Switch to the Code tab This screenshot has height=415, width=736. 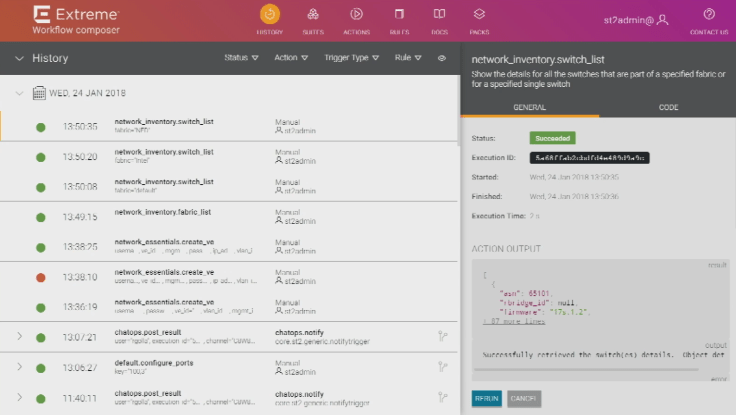(x=667, y=106)
